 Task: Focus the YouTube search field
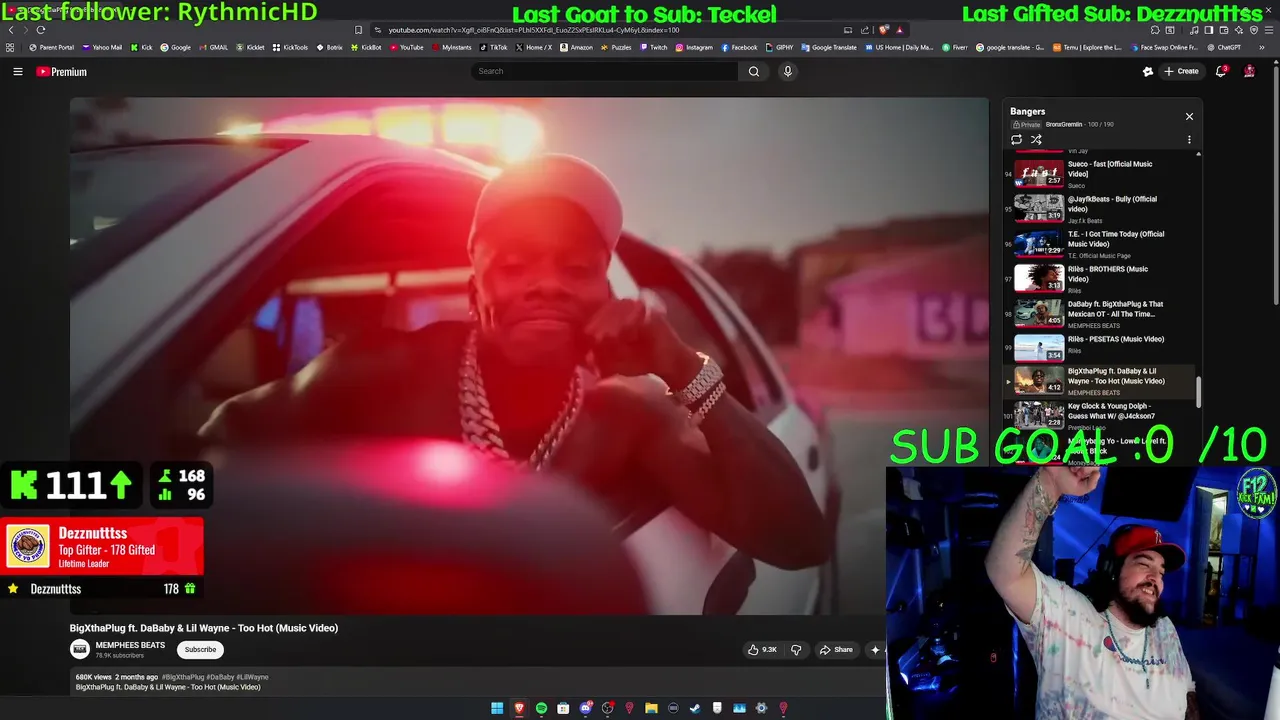[x=605, y=71]
